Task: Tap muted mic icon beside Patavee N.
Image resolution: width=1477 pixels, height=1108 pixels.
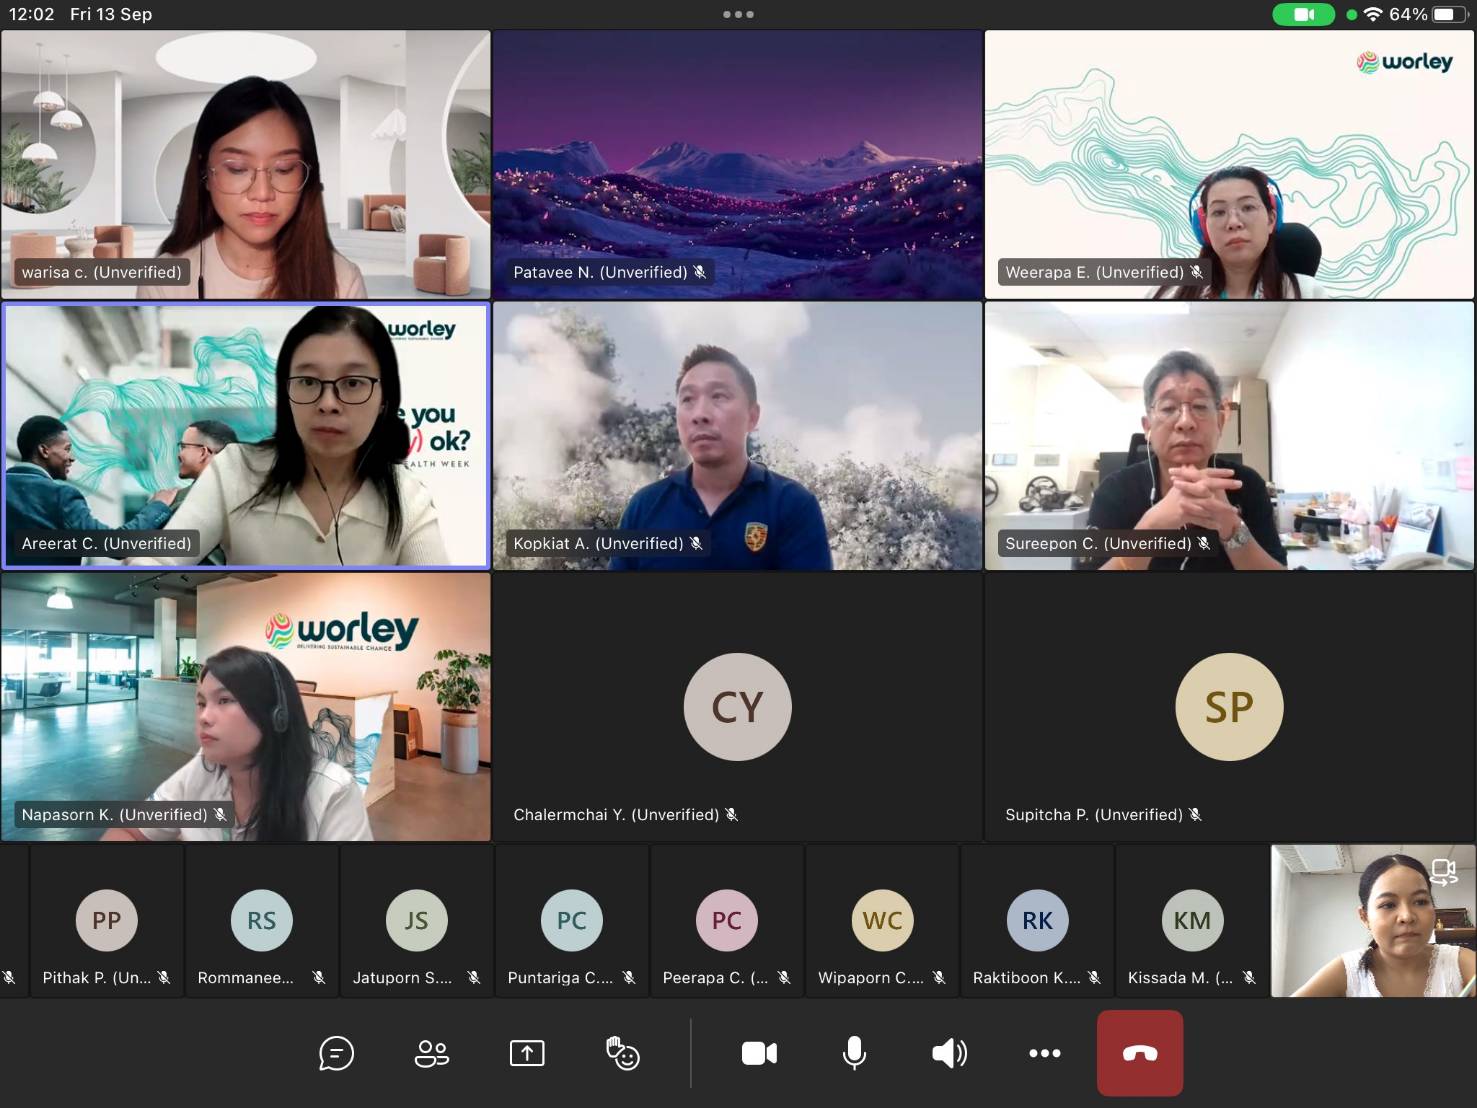Action: (700, 272)
